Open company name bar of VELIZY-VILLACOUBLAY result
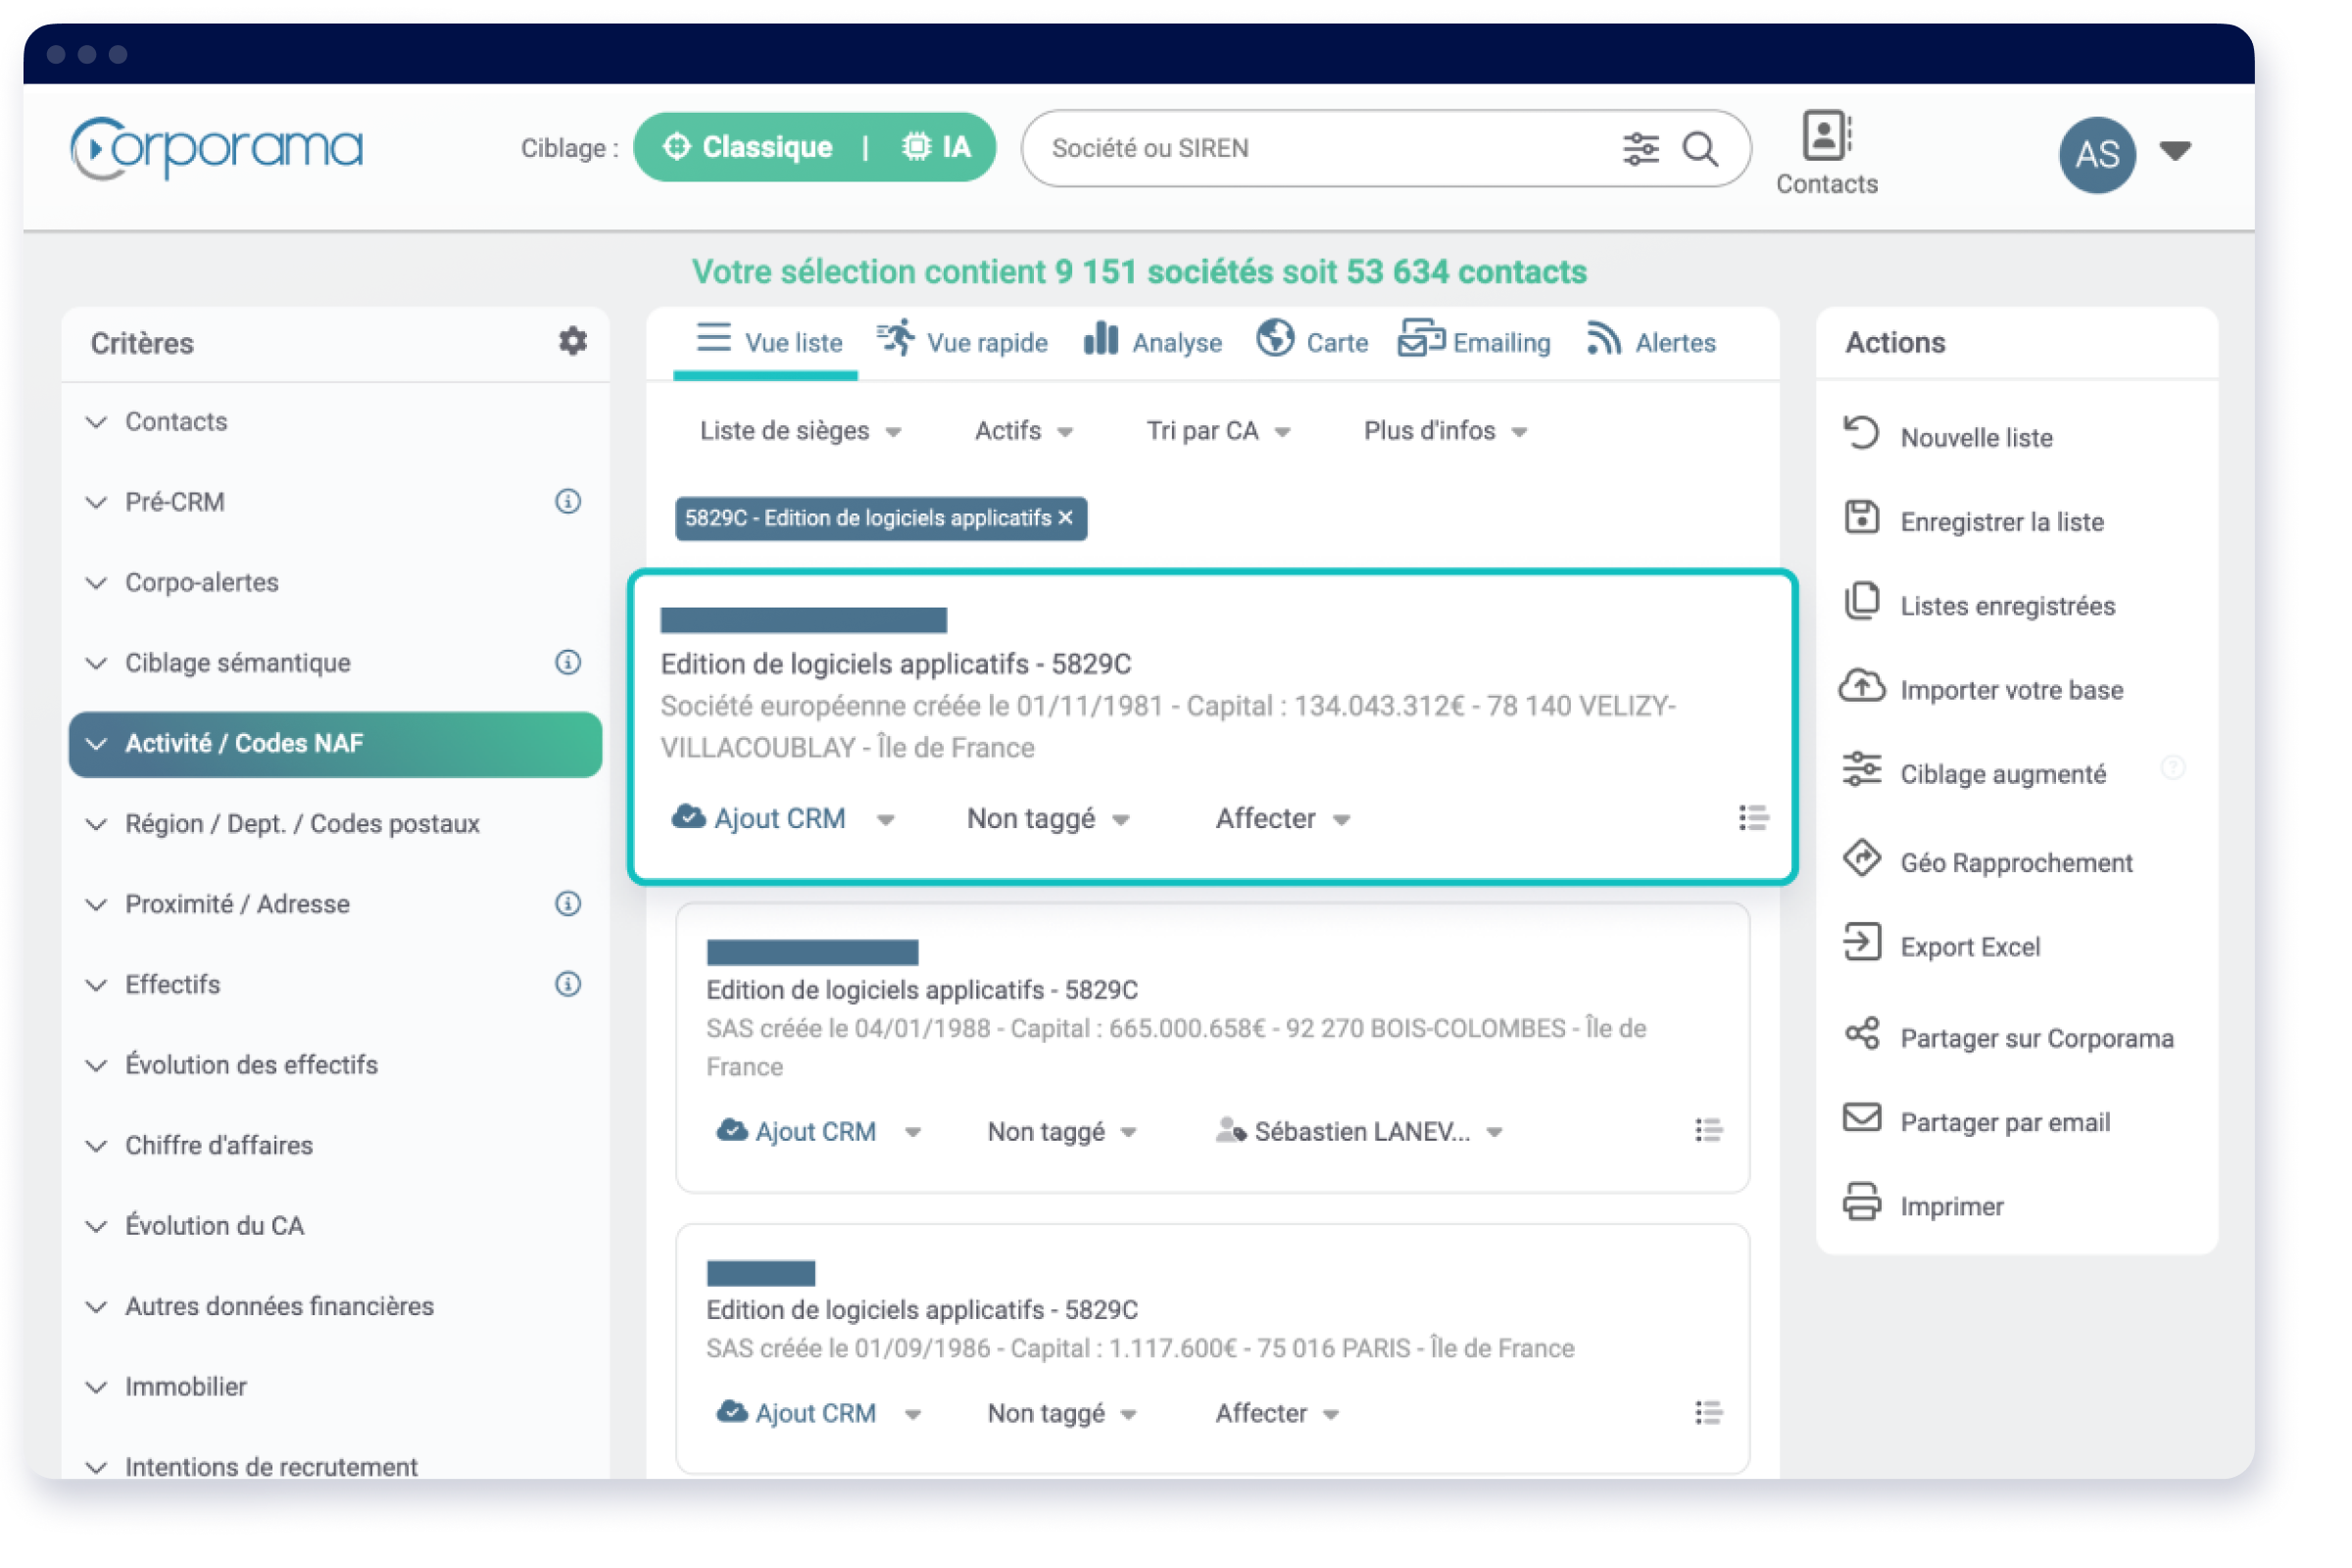The height and width of the screenshot is (1568, 2352). point(803,620)
